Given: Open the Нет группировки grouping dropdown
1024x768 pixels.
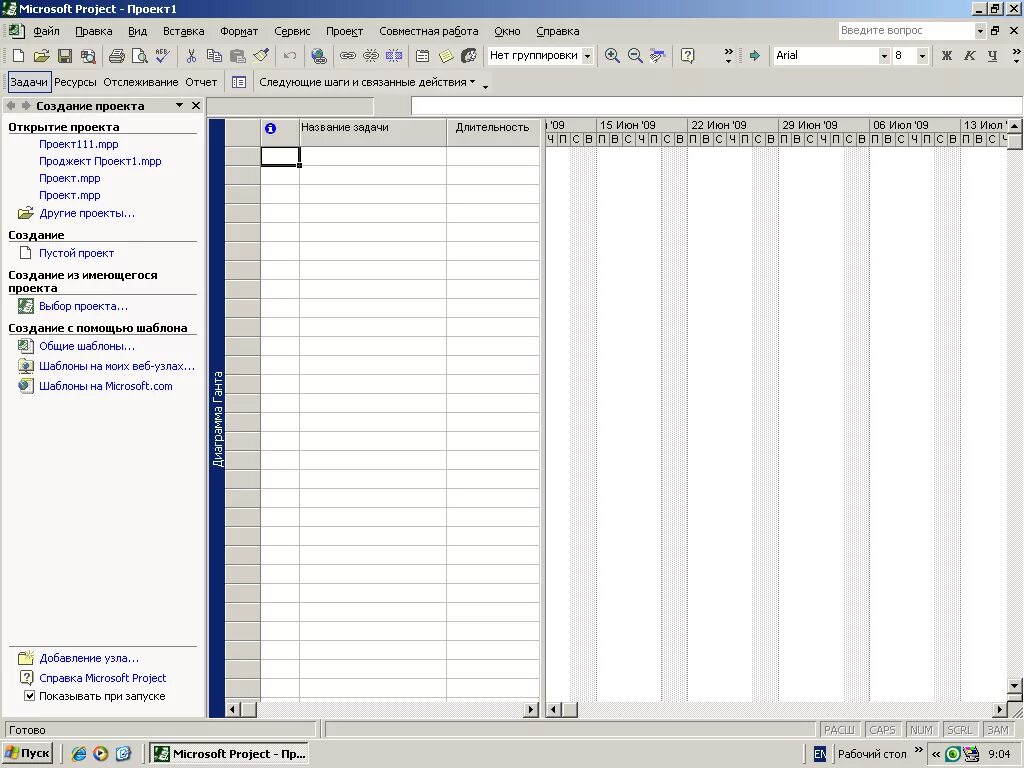Looking at the screenshot, I should [587, 56].
